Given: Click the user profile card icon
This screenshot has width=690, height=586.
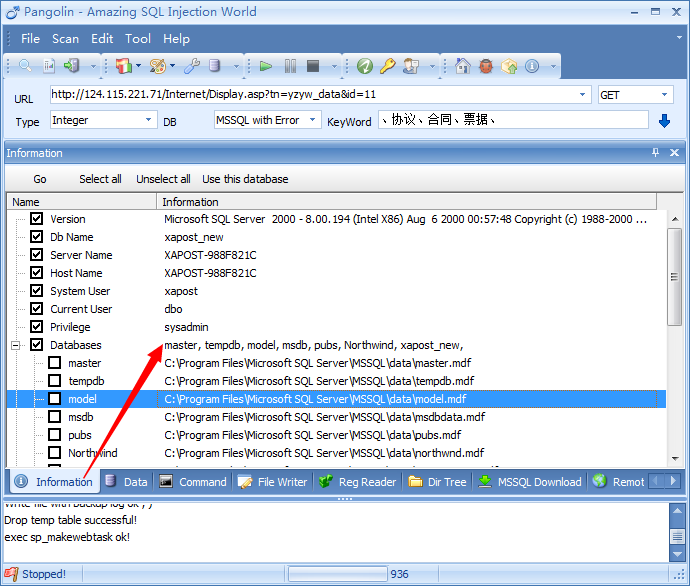Looking at the screenshot, I should tap(411, 66).
